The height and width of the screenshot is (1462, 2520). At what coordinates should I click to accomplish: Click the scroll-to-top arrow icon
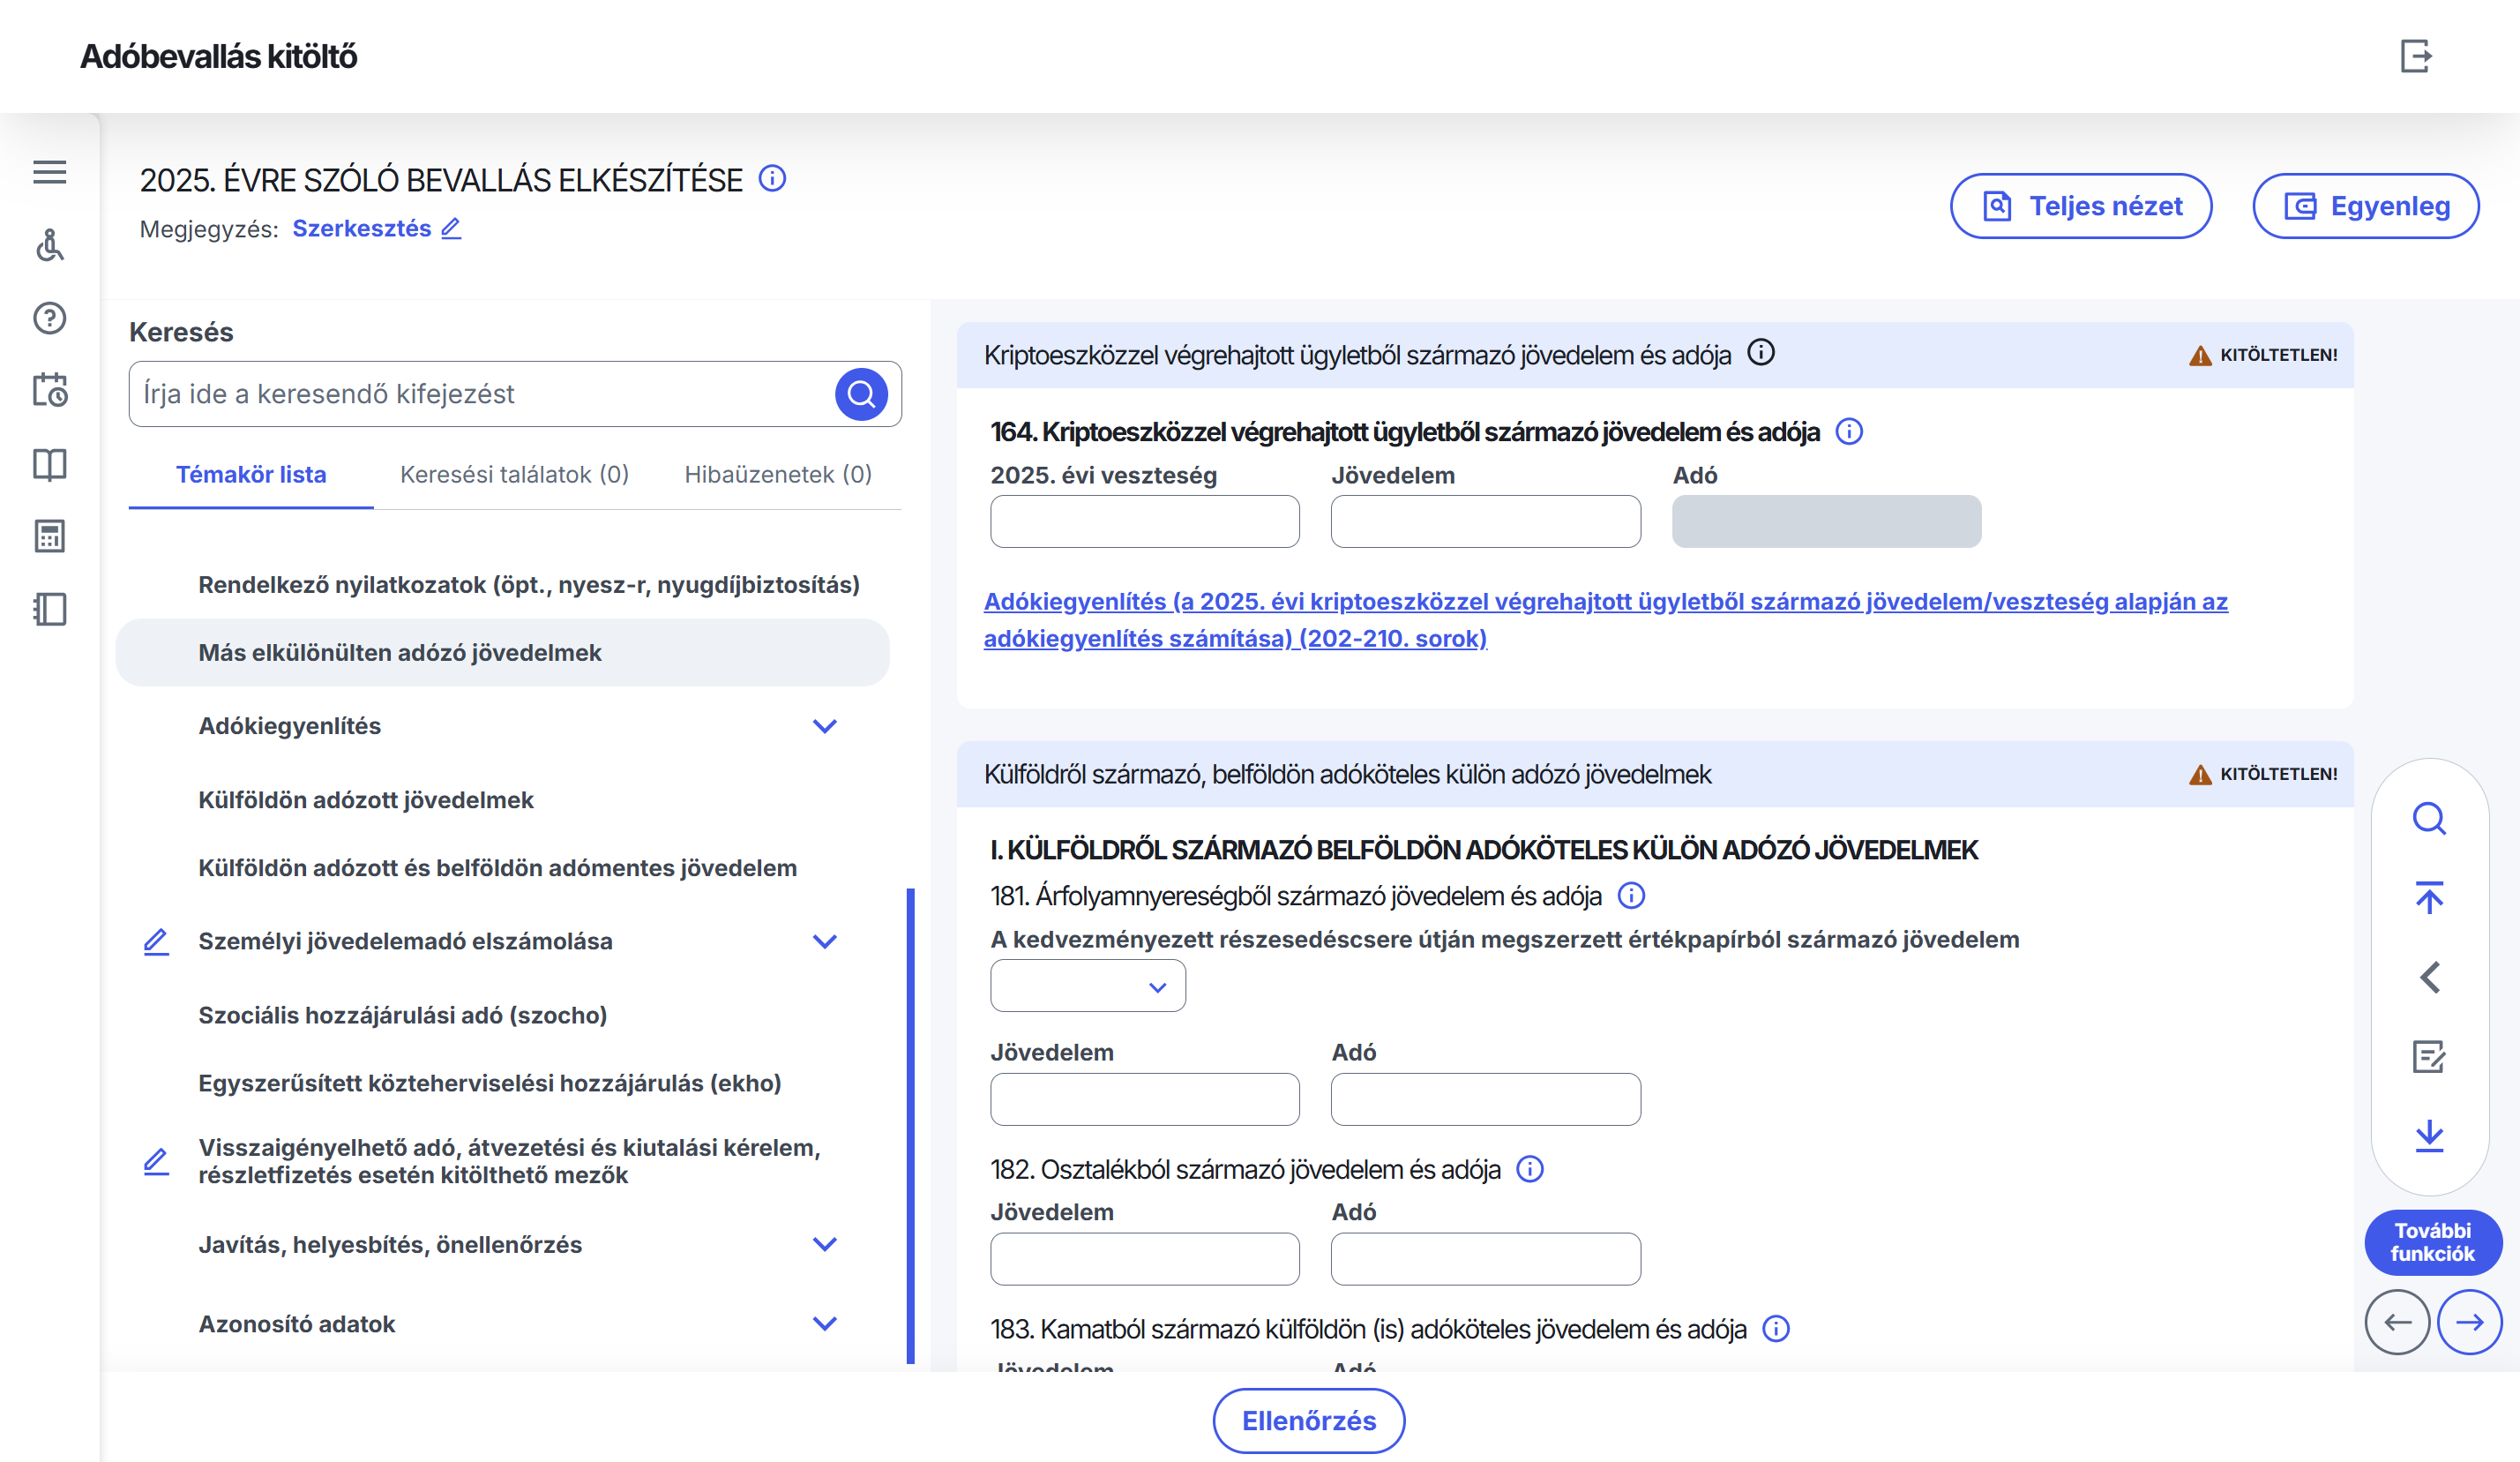[2429, 897]
